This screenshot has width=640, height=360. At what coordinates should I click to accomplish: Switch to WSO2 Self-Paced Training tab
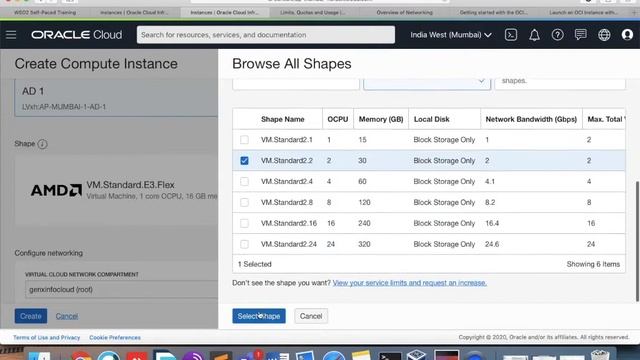[45, 13]
